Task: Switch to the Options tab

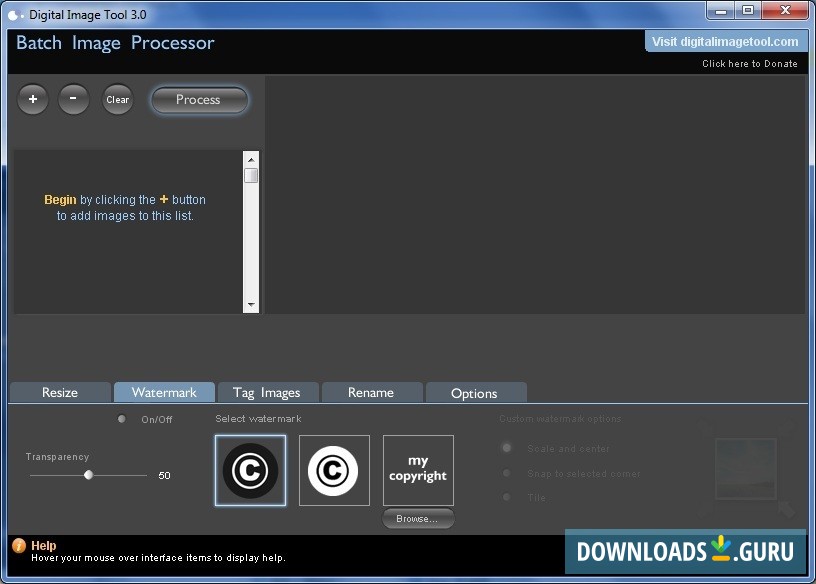Action: tap(476, 392)
